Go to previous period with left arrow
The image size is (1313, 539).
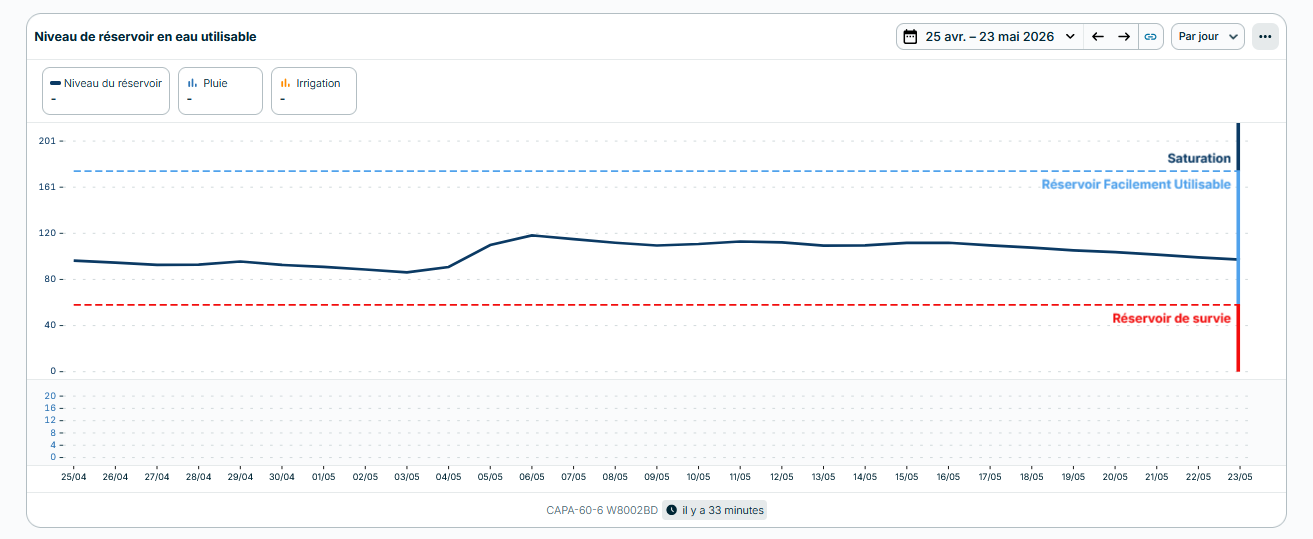tap(1097, 37)
